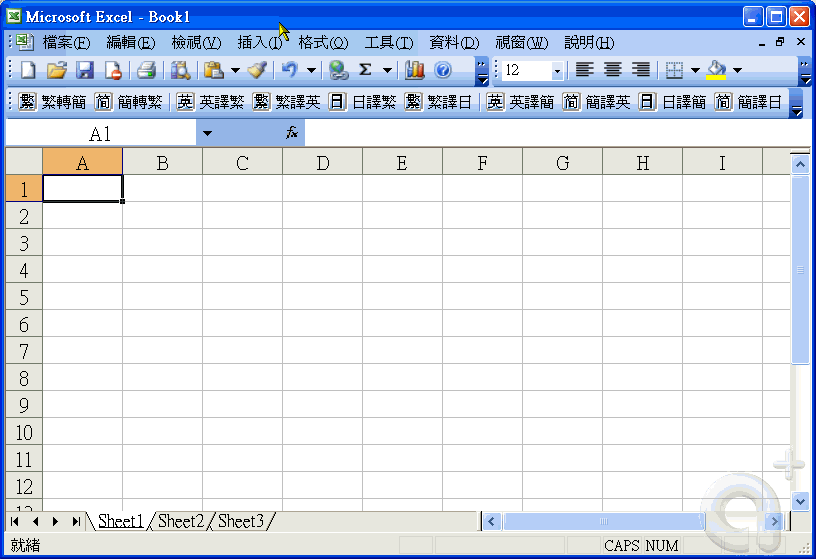Click the 簡轉繁 conversion button
Viewport: 816px width, 560px height.
click(129, 102)
